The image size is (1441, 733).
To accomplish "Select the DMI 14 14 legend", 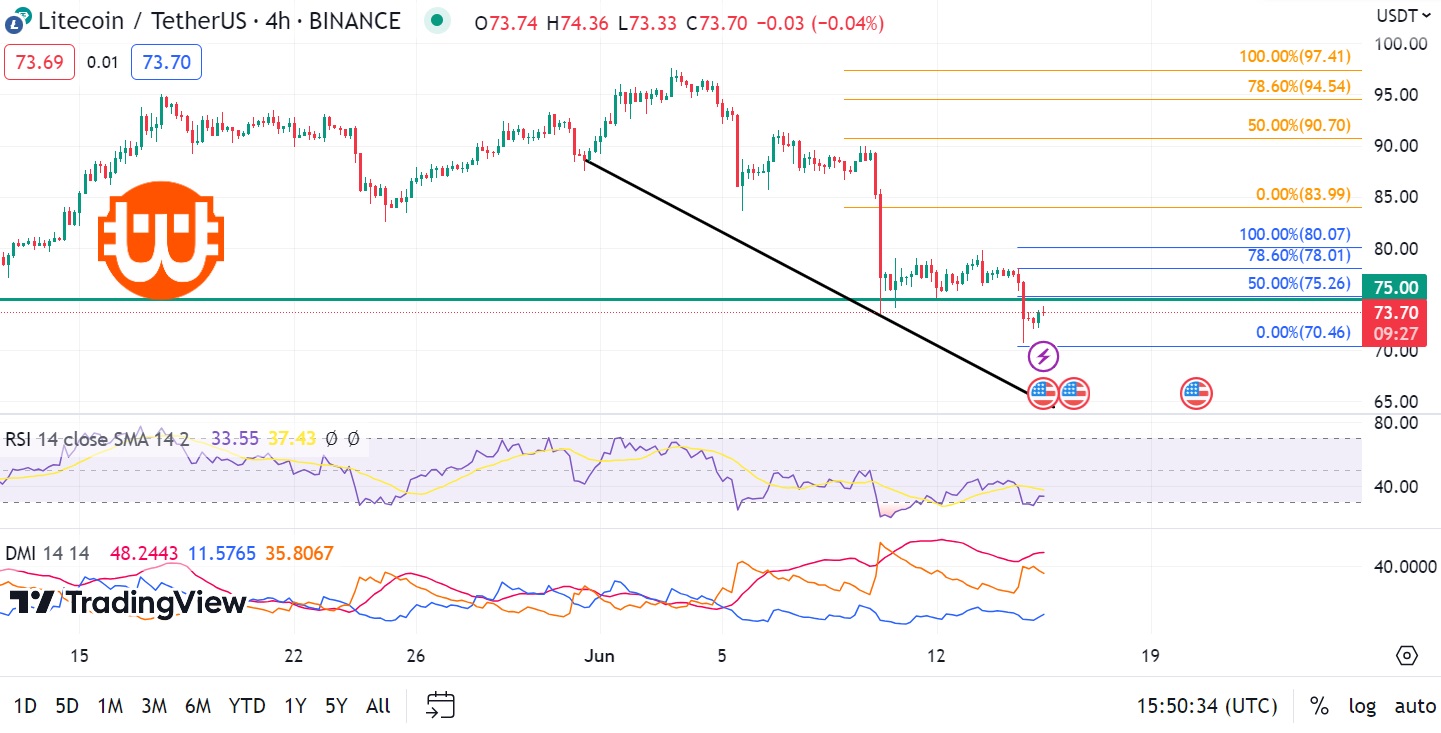I will pos(47,553).
